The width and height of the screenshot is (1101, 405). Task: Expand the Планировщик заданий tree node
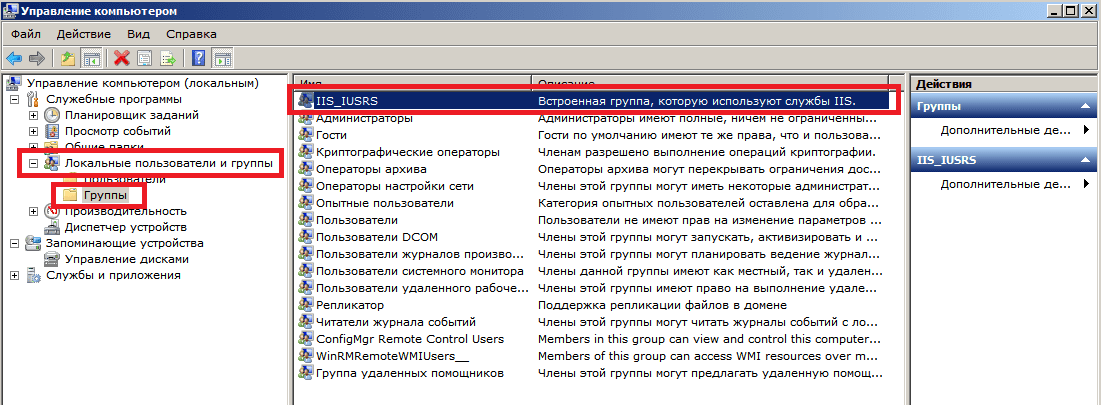tap(33, 115)
